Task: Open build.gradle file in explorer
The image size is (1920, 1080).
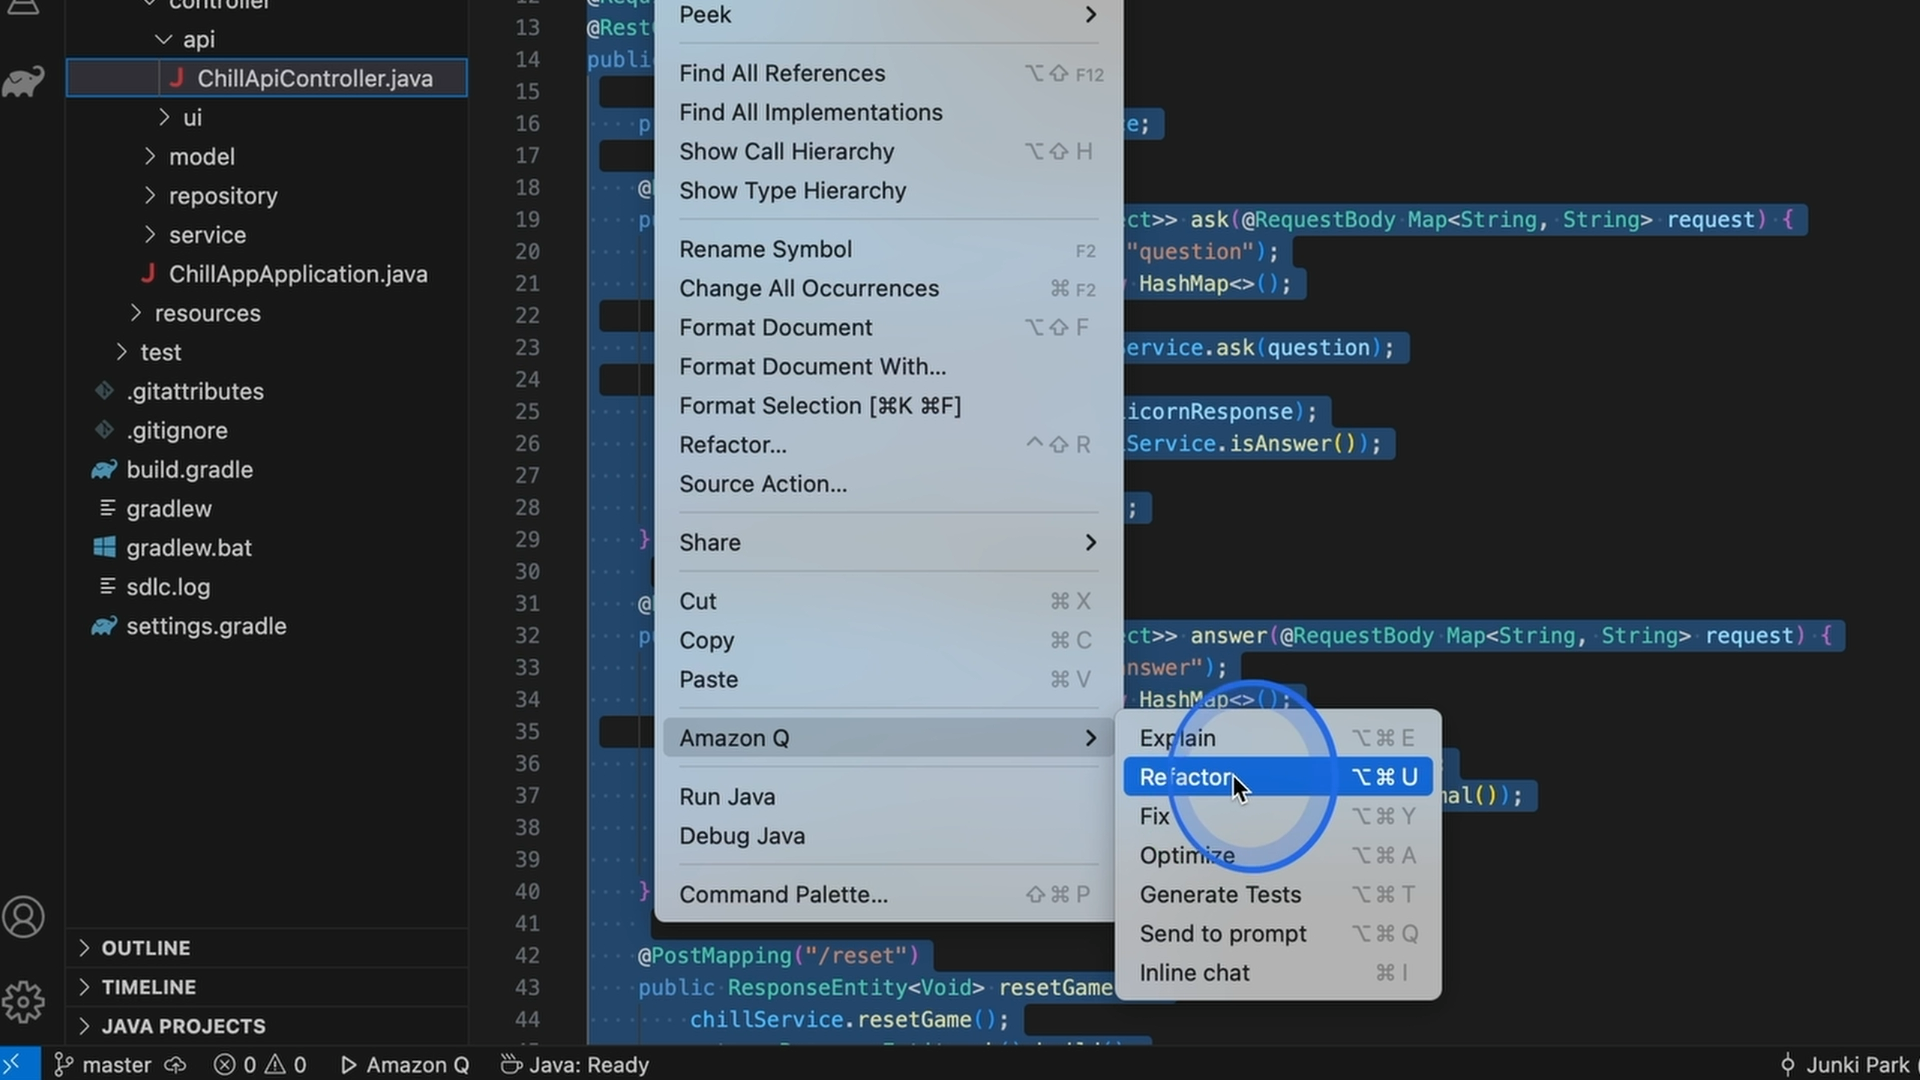Action: [189, 470]
